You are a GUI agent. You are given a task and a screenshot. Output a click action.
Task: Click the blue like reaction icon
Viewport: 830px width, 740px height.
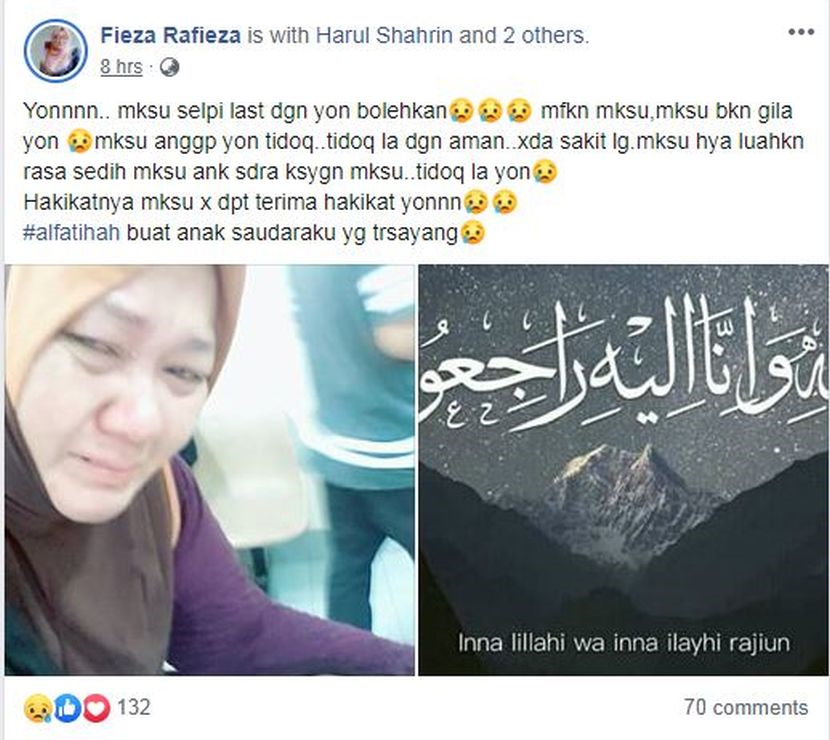click(67, 708)
